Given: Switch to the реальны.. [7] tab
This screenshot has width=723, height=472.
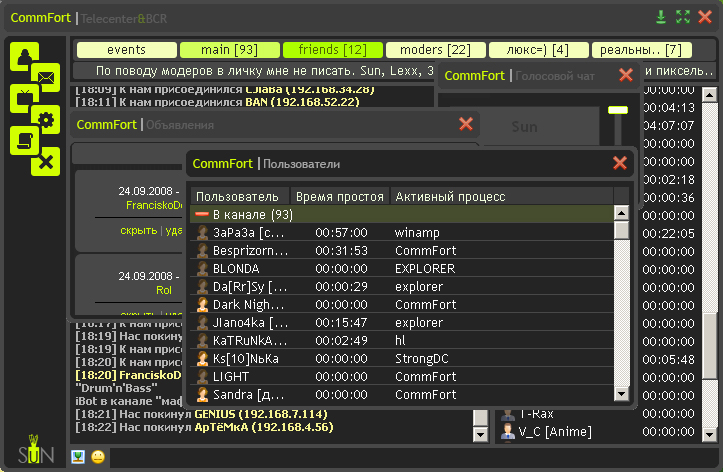Looking at the screenshot, I should coord(641,50).
